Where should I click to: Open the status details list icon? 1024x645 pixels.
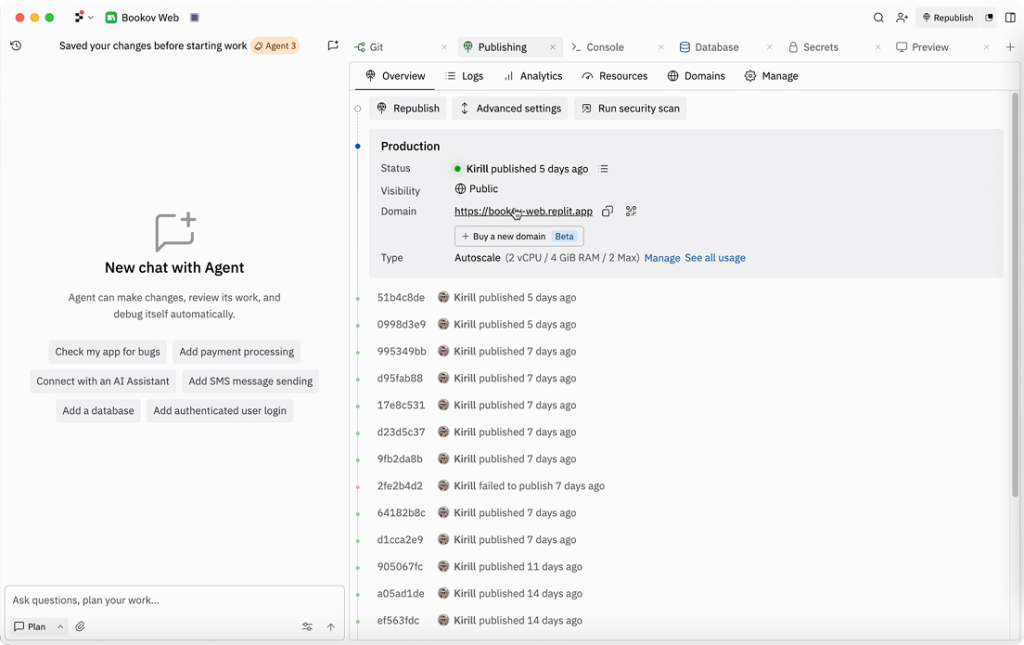604,169
